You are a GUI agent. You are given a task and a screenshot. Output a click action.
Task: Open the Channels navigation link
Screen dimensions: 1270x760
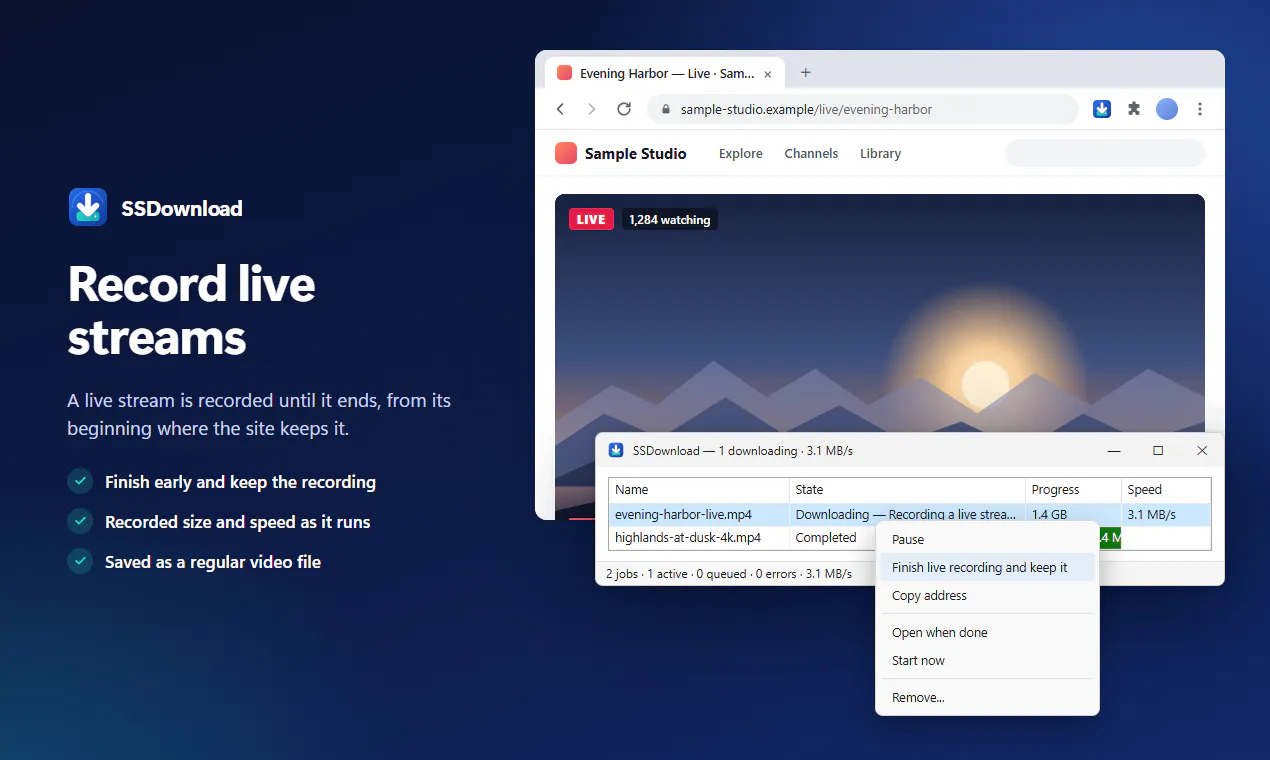click(x=811, y=153)
